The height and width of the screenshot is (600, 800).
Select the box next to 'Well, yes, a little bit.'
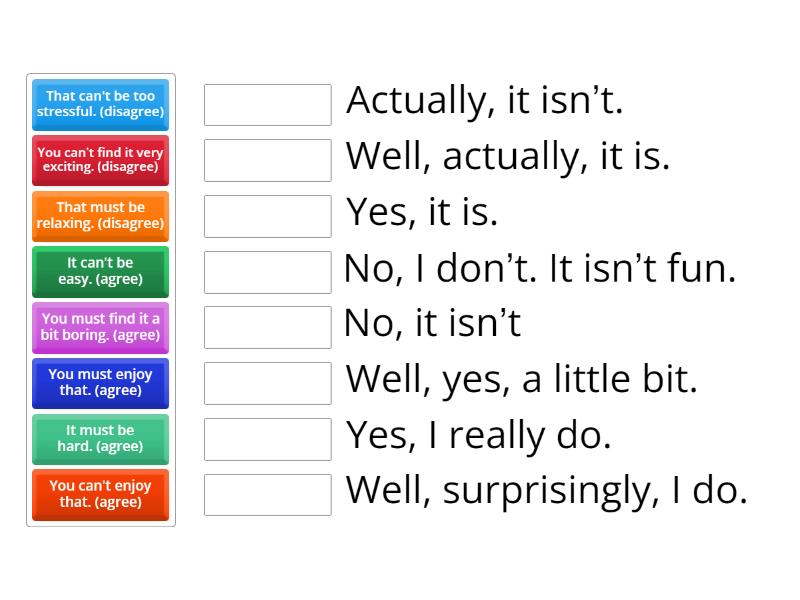pyautogui.click(x=267, y=383)
